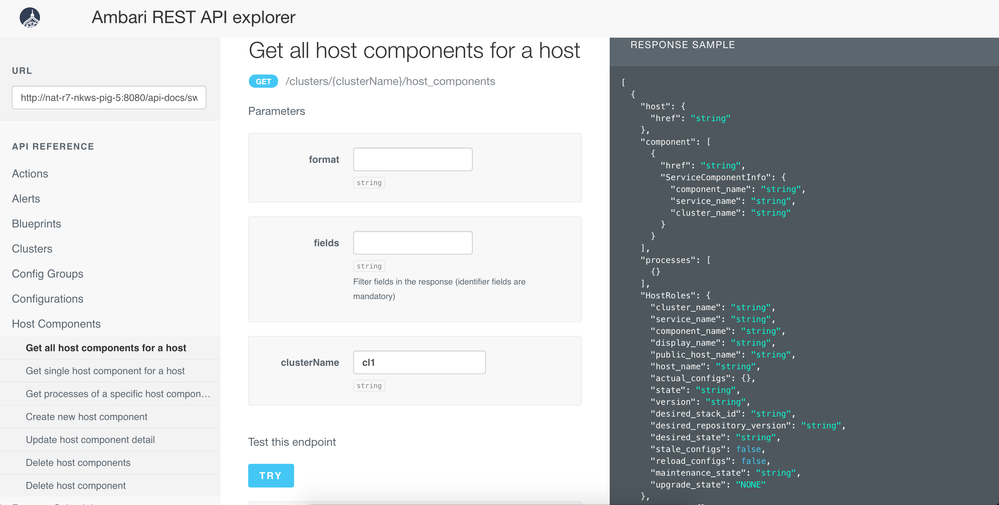
Task: Select Configurations in API reference
Action: pos(48,299)
